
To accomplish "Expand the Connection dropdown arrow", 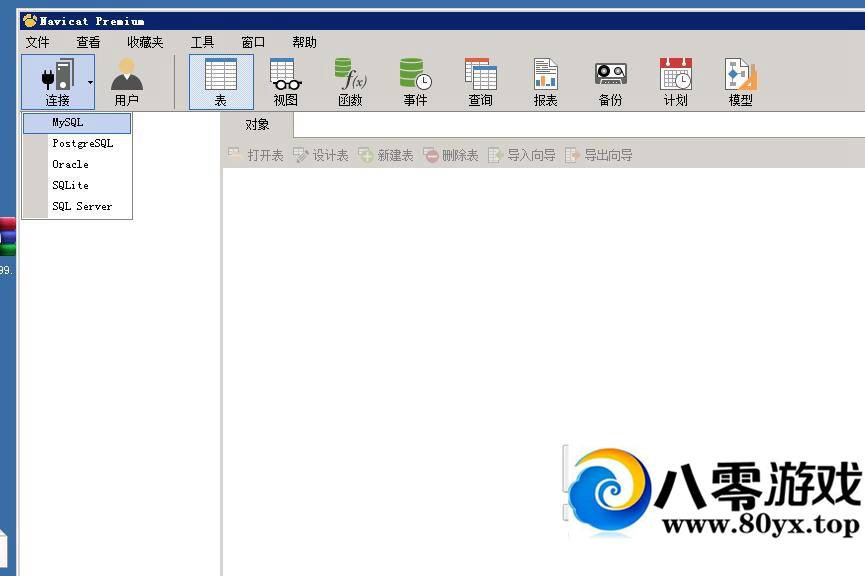I will (90, 83).
